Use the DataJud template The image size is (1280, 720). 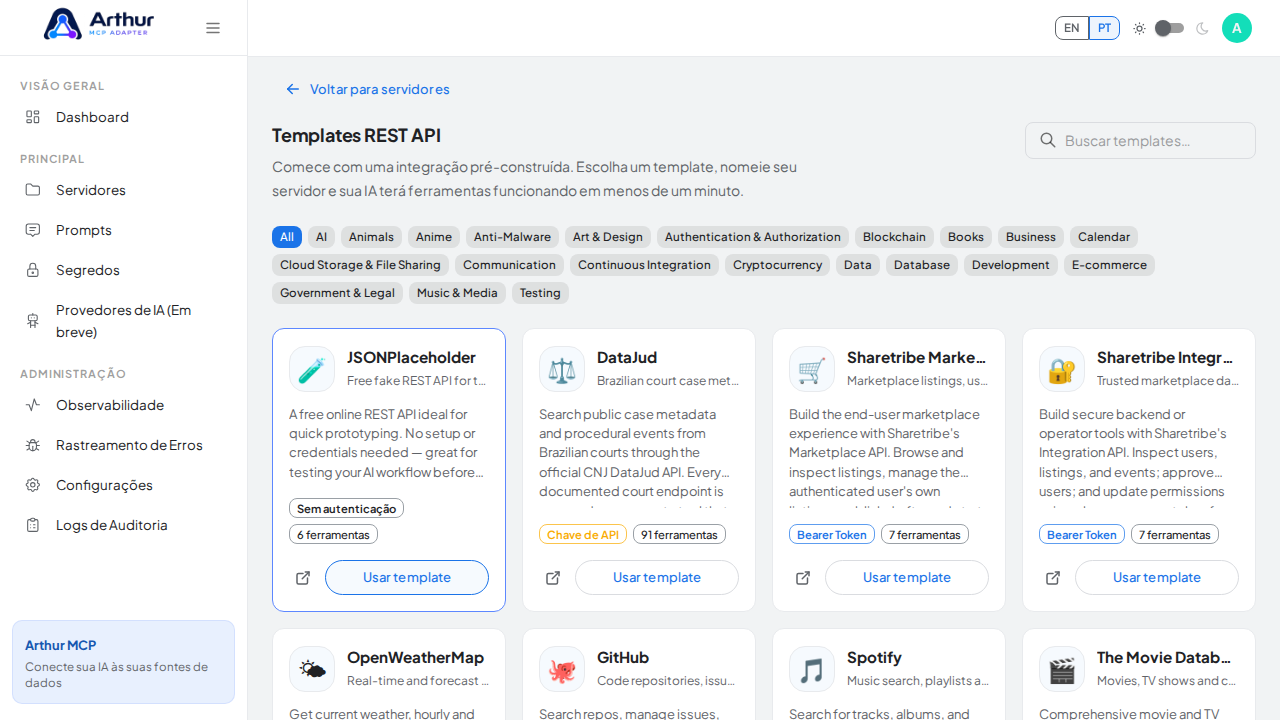[x=657, y=578]
